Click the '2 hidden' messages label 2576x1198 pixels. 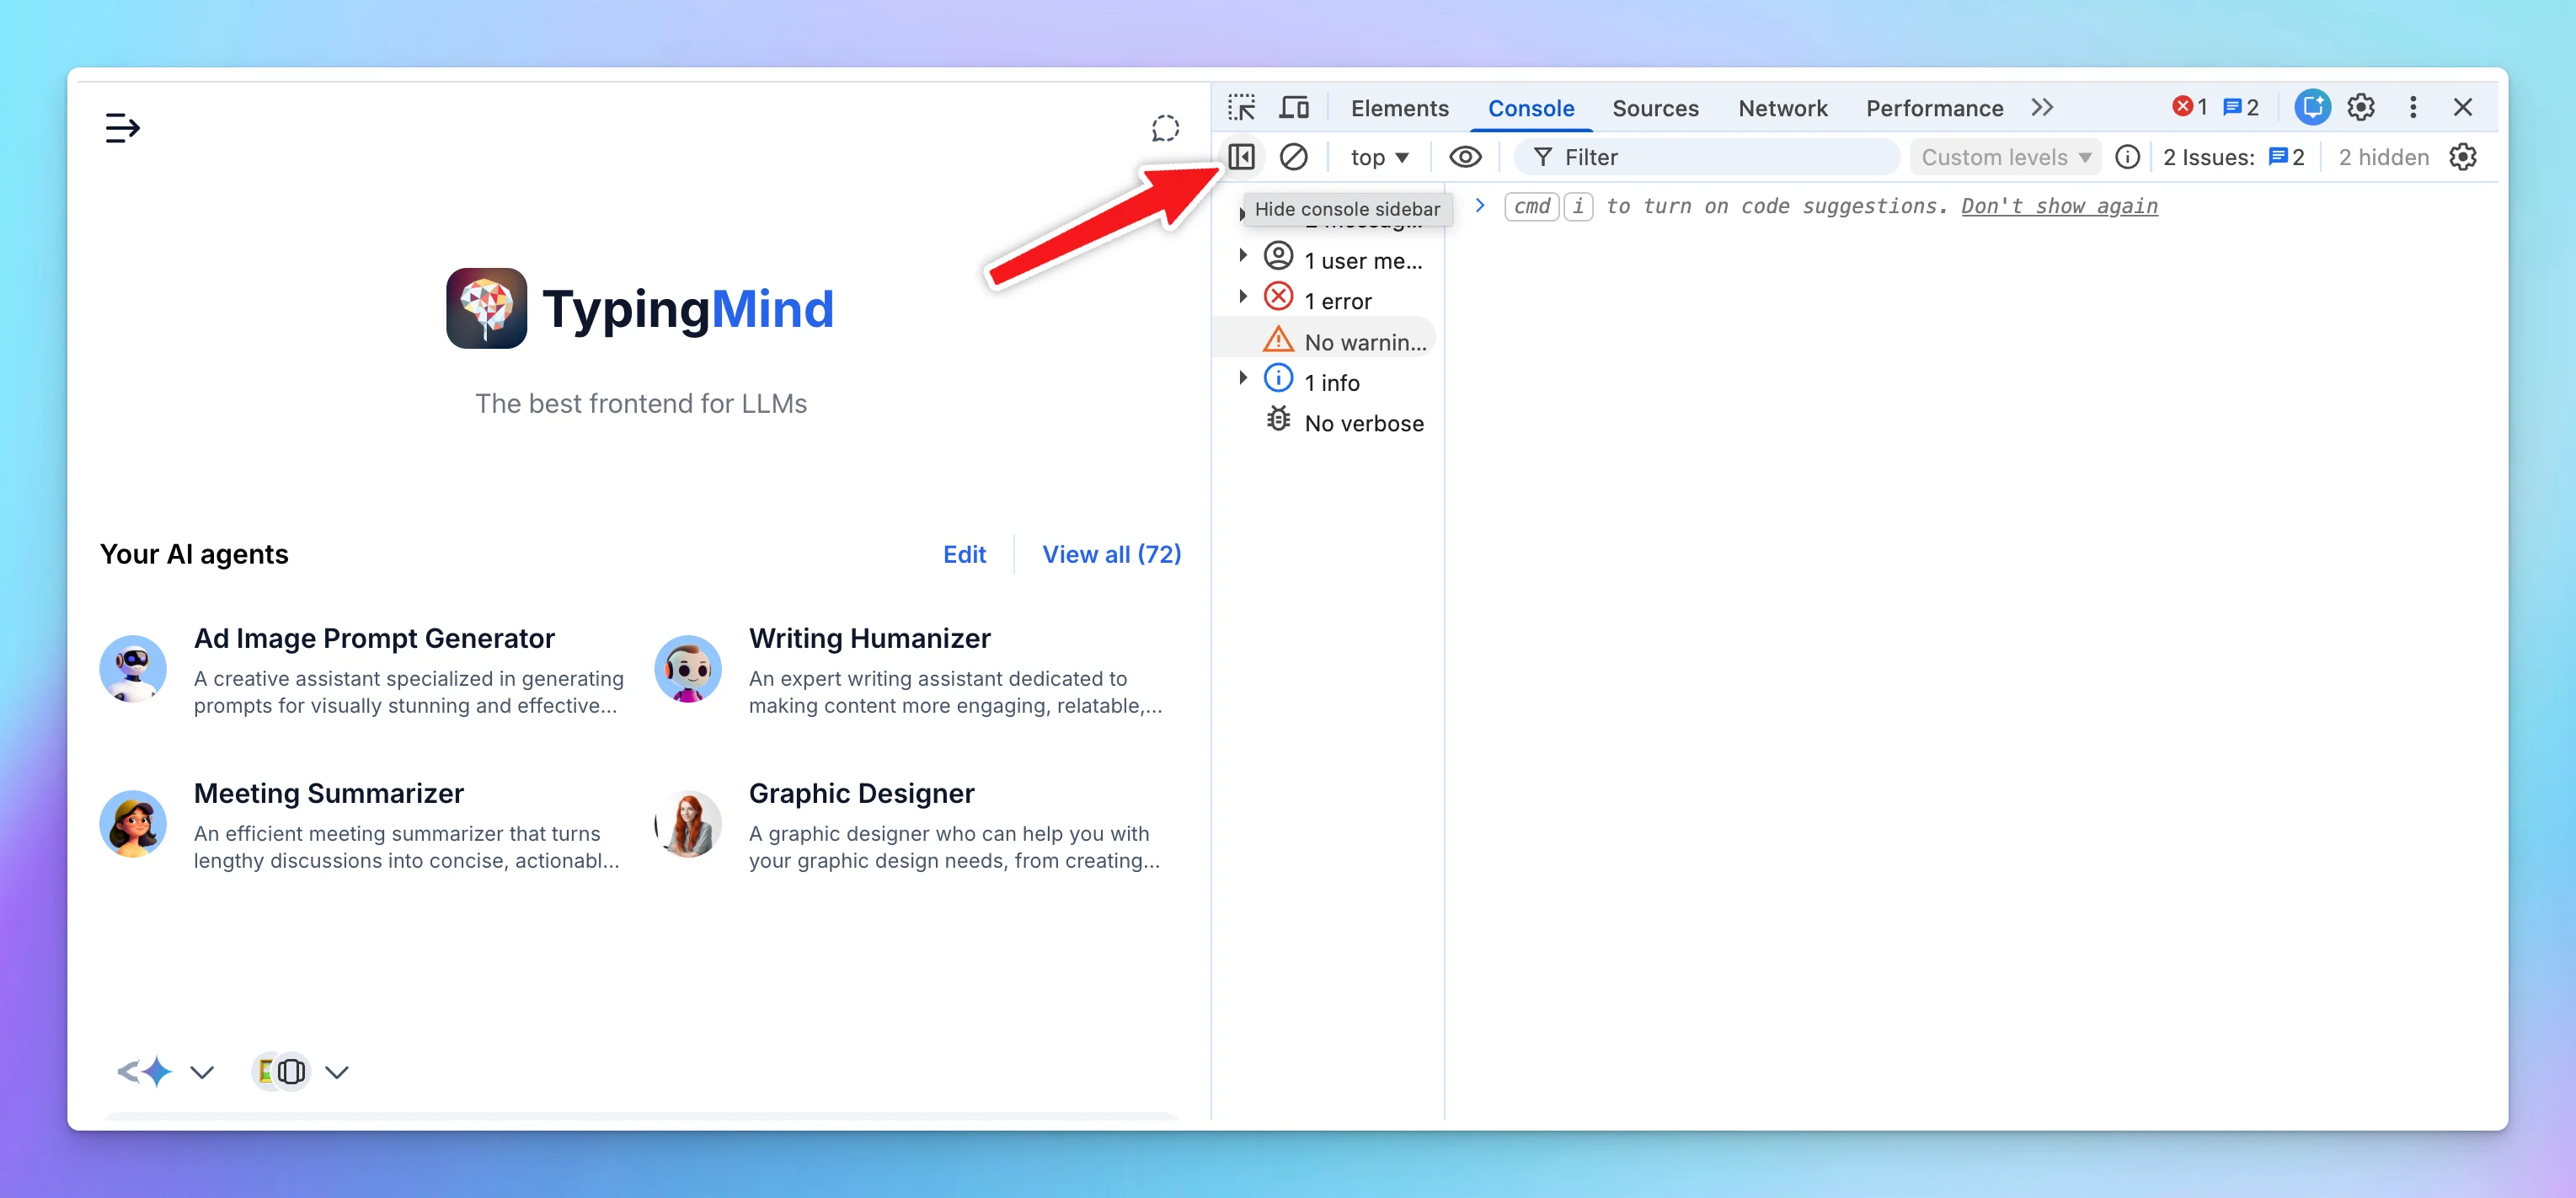[2383, 157]
